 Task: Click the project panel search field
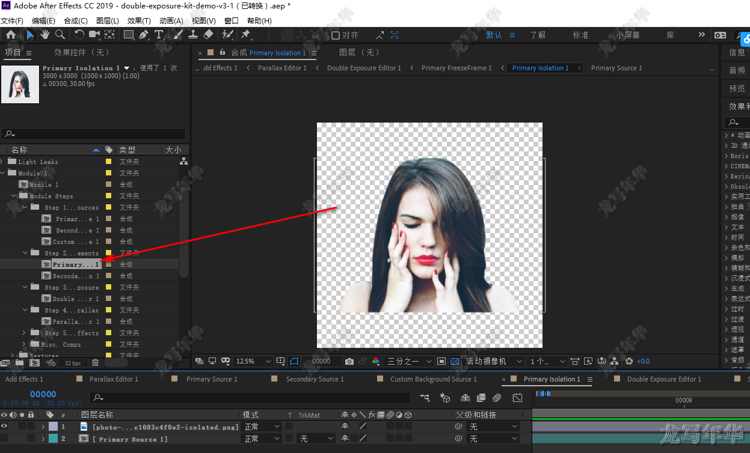click(93, 133)
